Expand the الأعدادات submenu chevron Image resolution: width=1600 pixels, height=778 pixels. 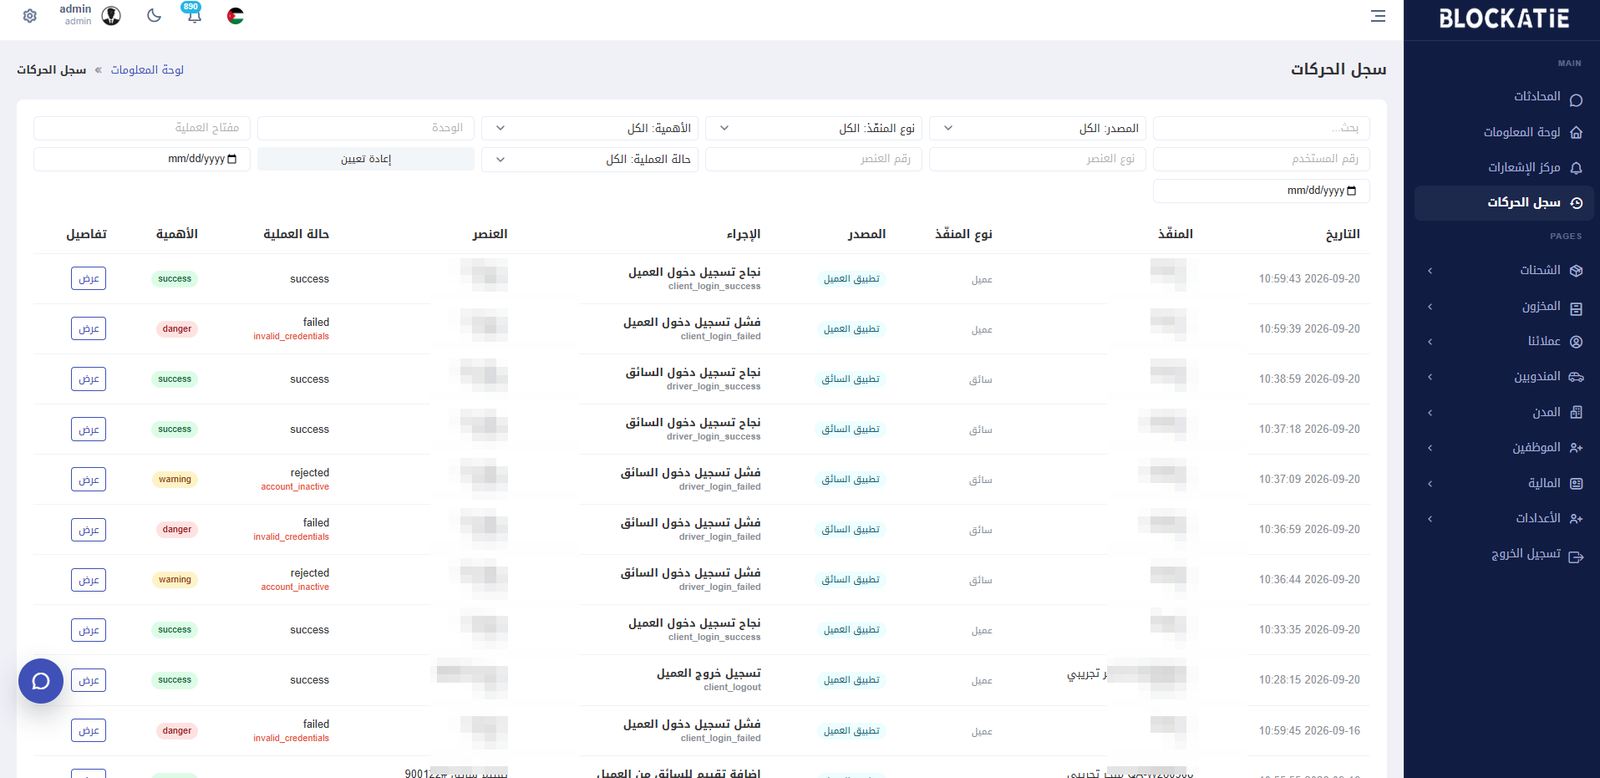(x=1430, y=519)
